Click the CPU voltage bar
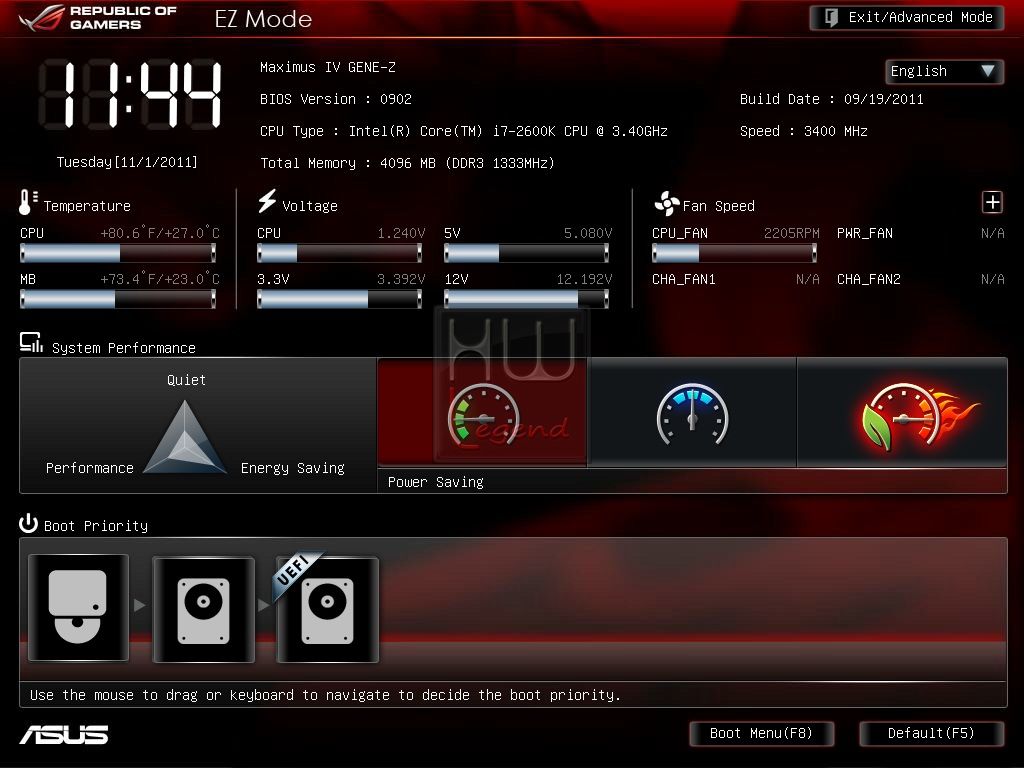The image size is (1024, 768). (x=340, y=253)
